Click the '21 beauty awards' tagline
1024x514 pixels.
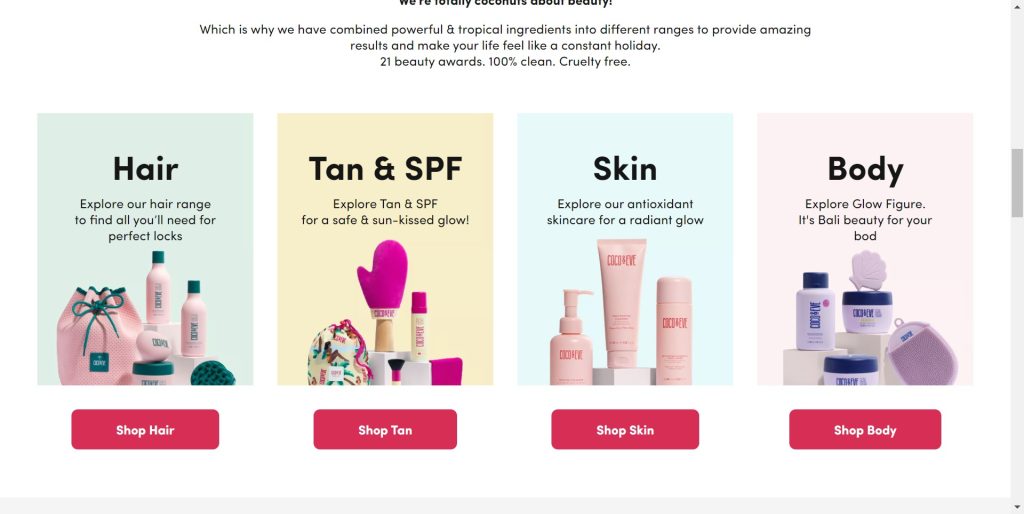[x=505, y=62]
